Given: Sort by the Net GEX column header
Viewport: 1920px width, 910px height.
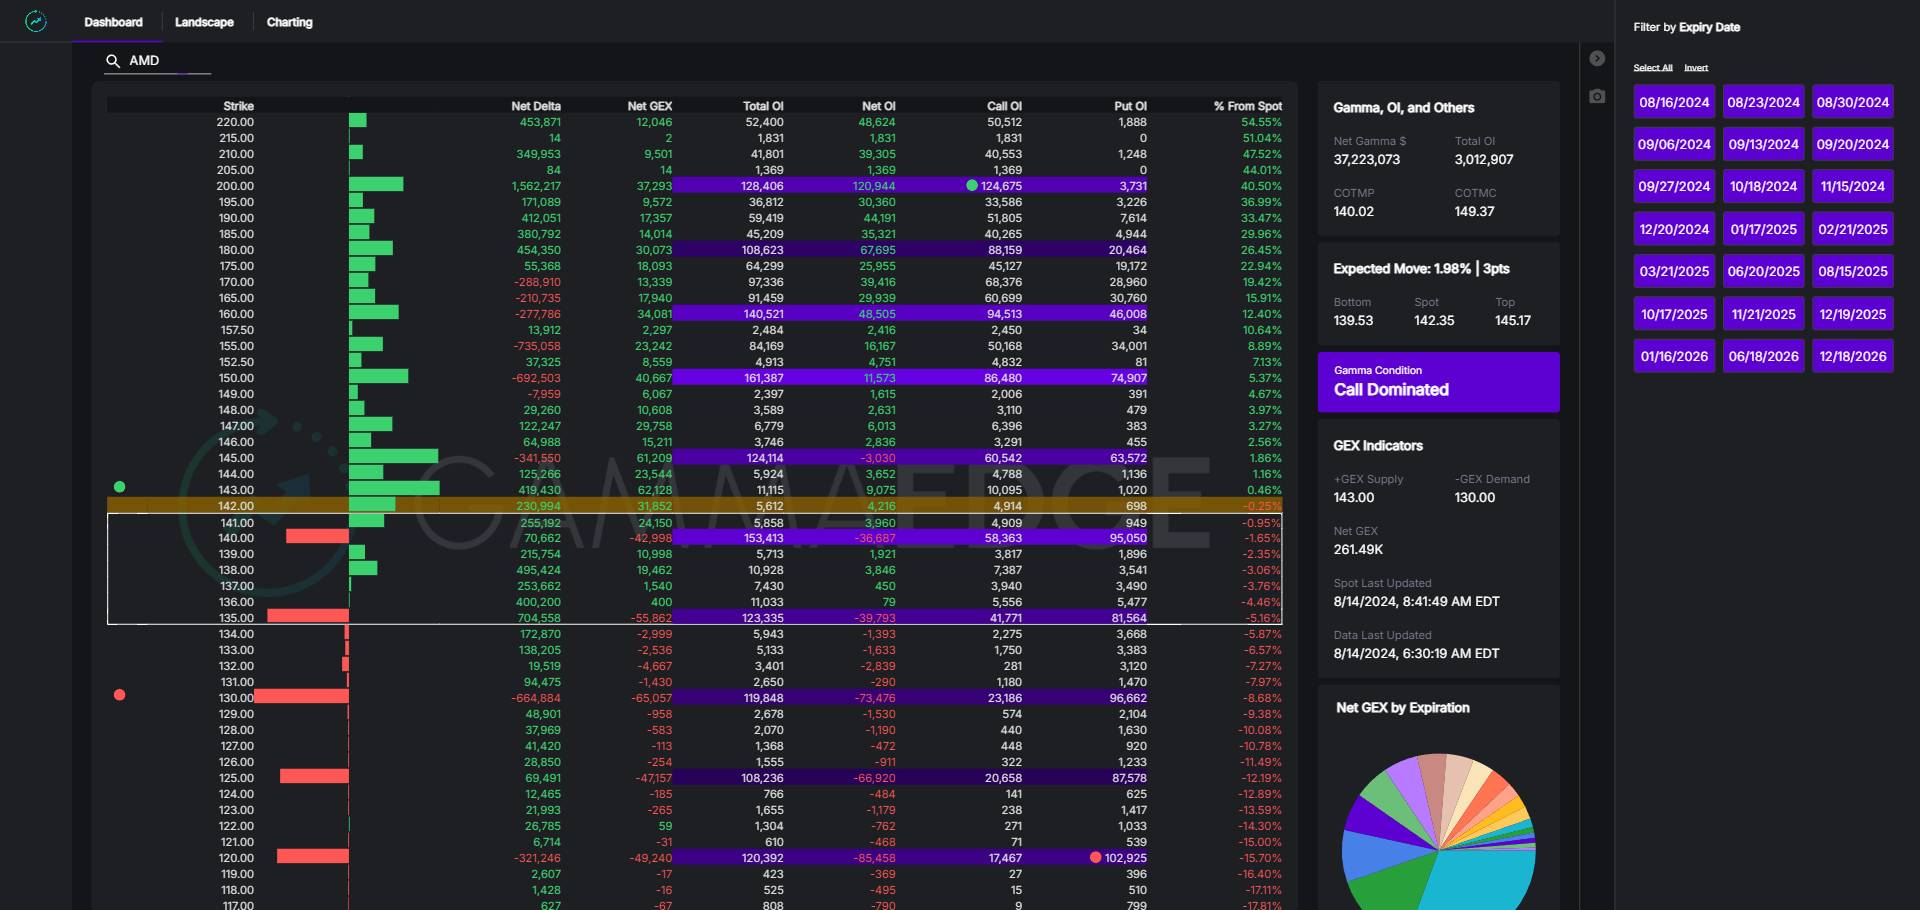Looking at the screenshot, I should tap(649, 106).
